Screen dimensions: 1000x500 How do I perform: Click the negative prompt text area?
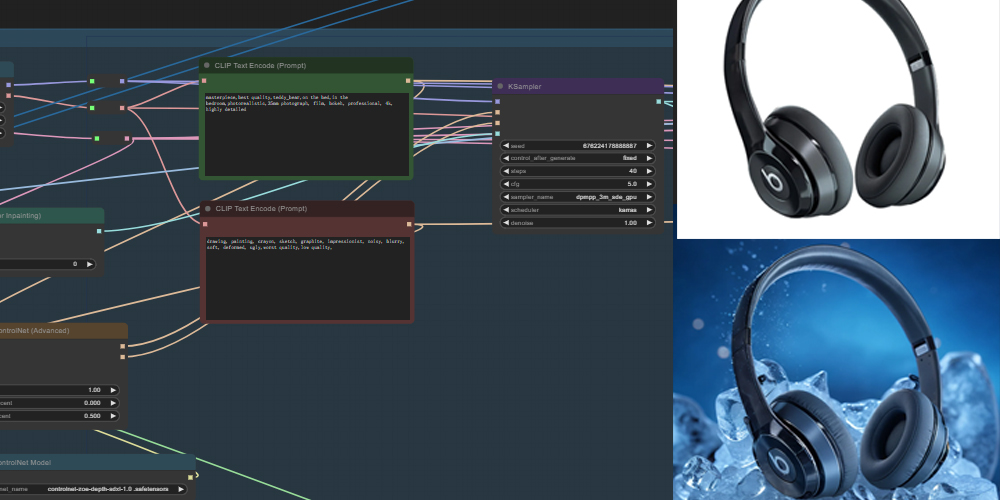coord(307,278)
